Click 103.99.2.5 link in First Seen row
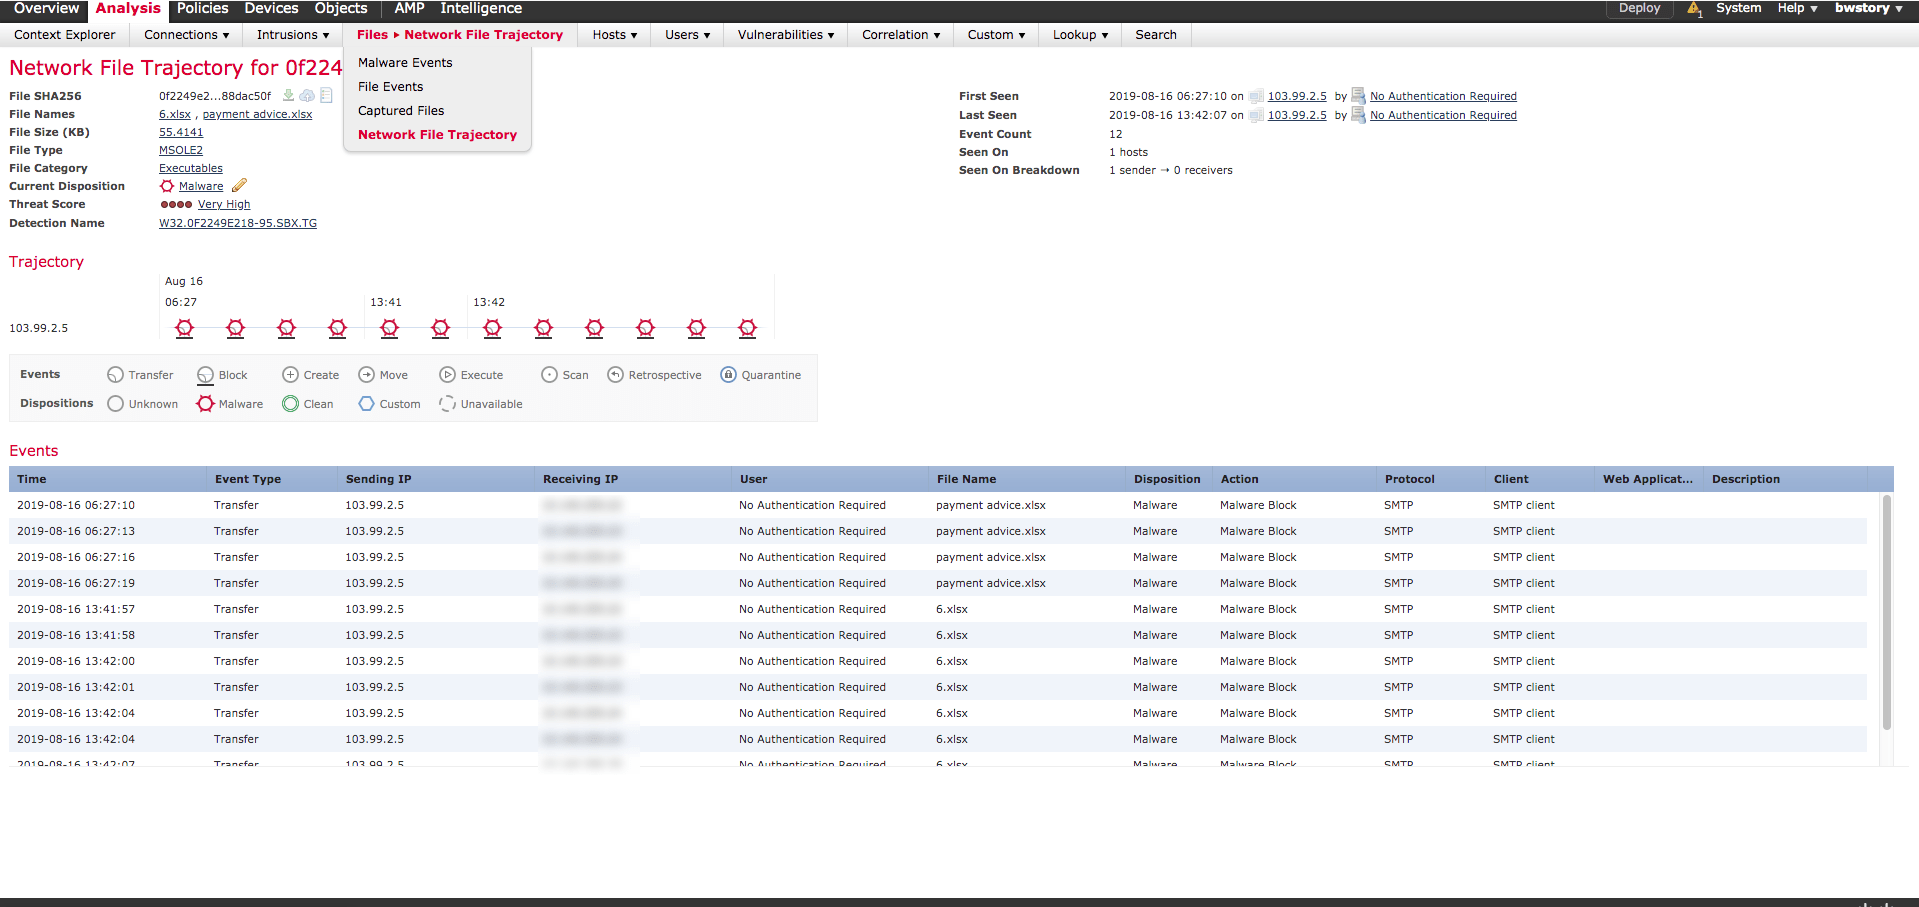 (1297, 97)
